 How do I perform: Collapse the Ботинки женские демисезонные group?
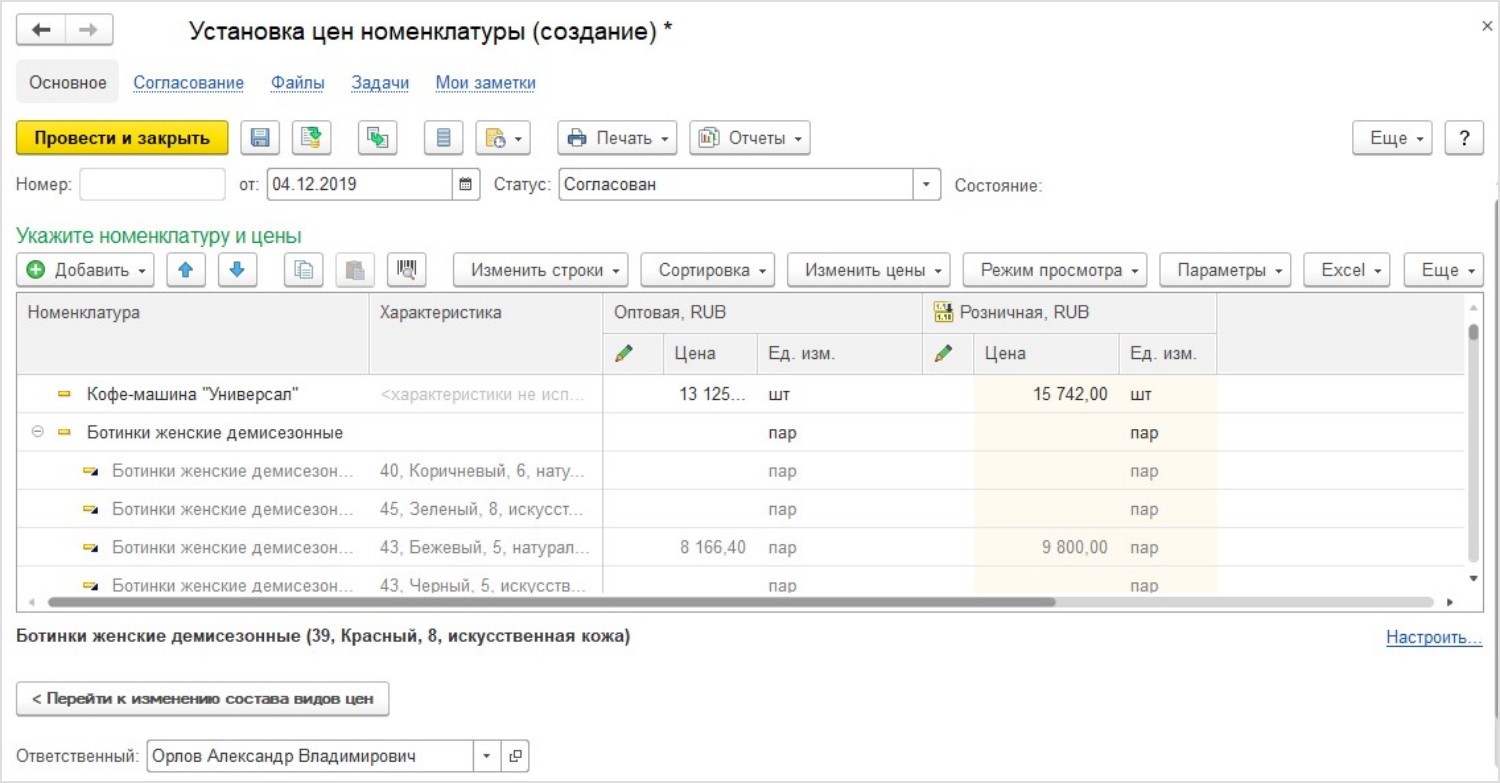click(x=38, y=433)
